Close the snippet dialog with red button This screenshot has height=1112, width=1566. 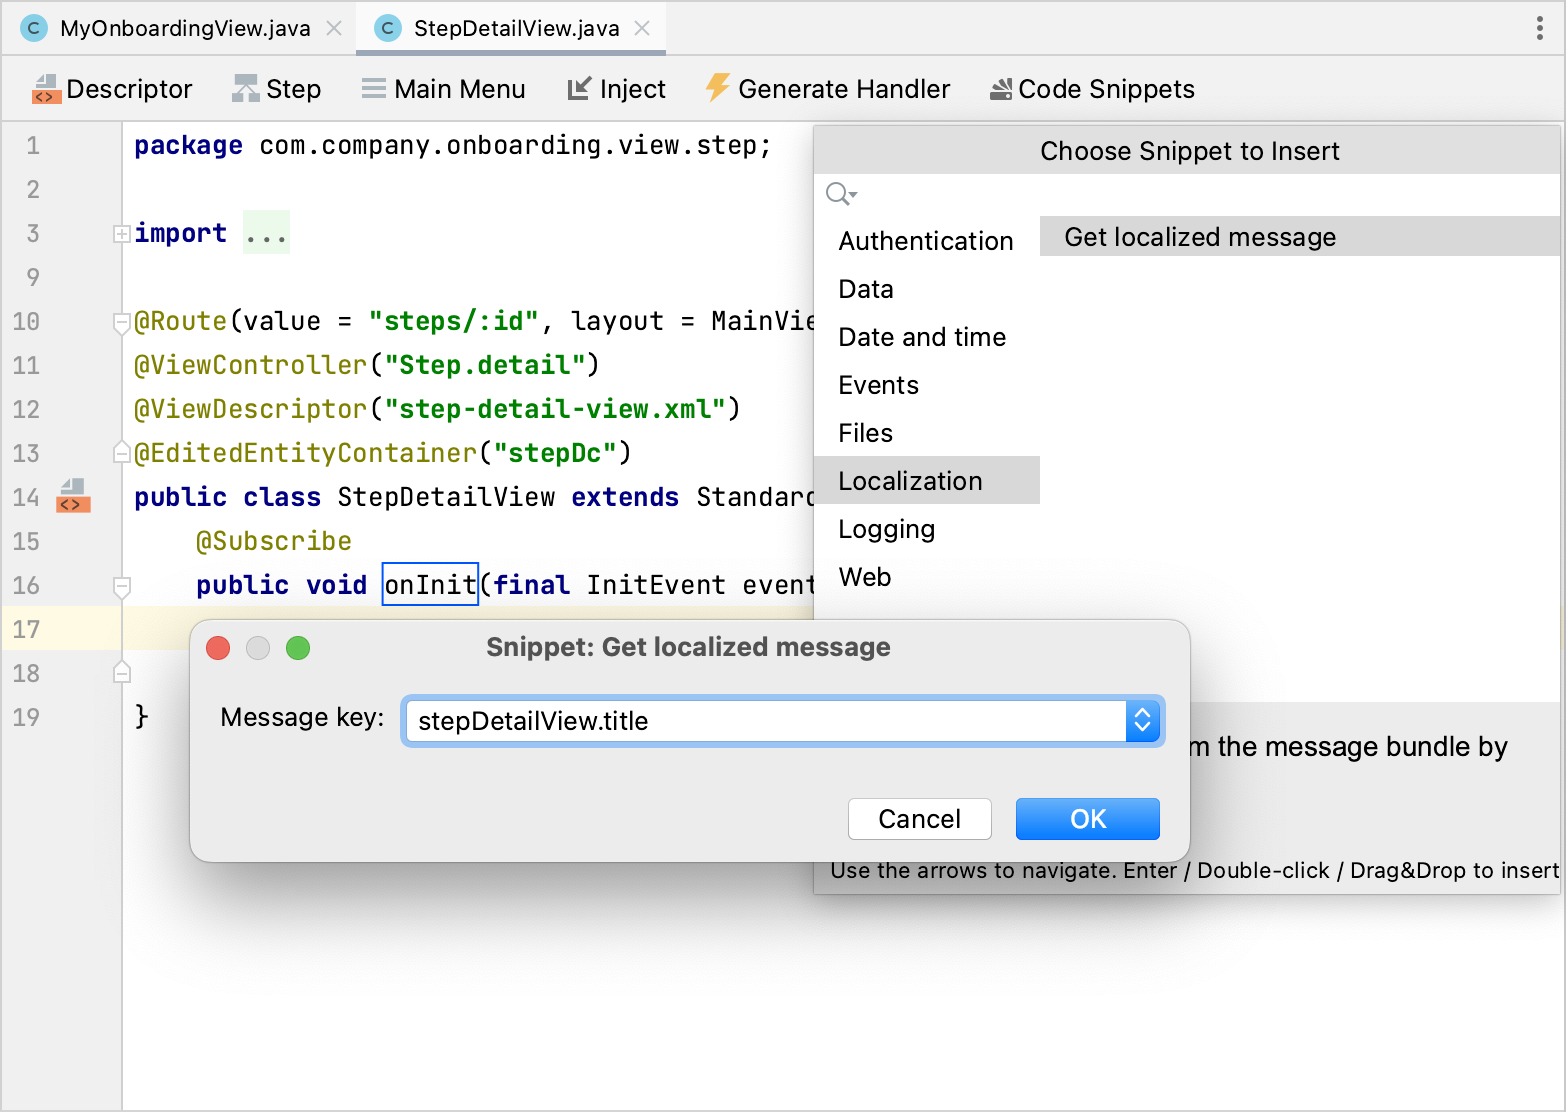click(x=218, y=648)
